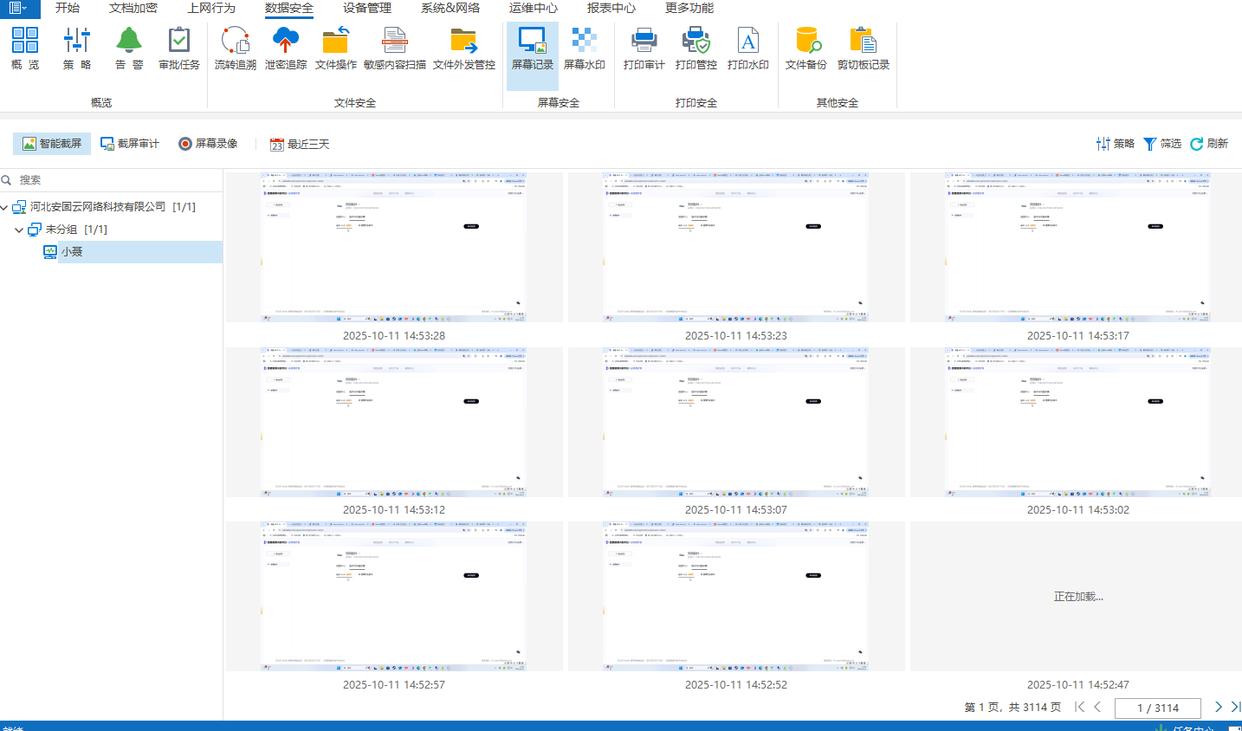
Task: Switch to the 运维中心 tab
Action: [x=533, y=8]
